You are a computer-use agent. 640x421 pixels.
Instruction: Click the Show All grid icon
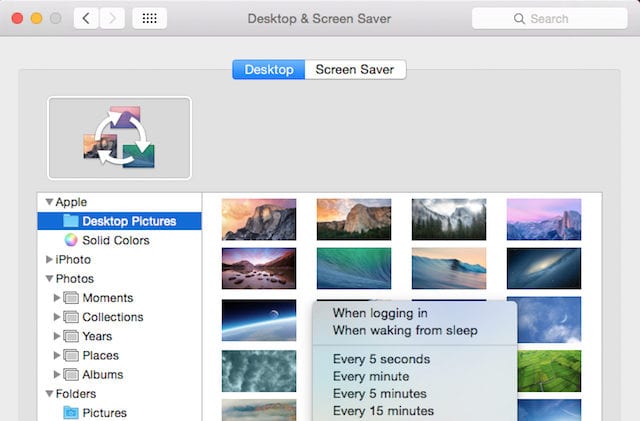point(149,18)
